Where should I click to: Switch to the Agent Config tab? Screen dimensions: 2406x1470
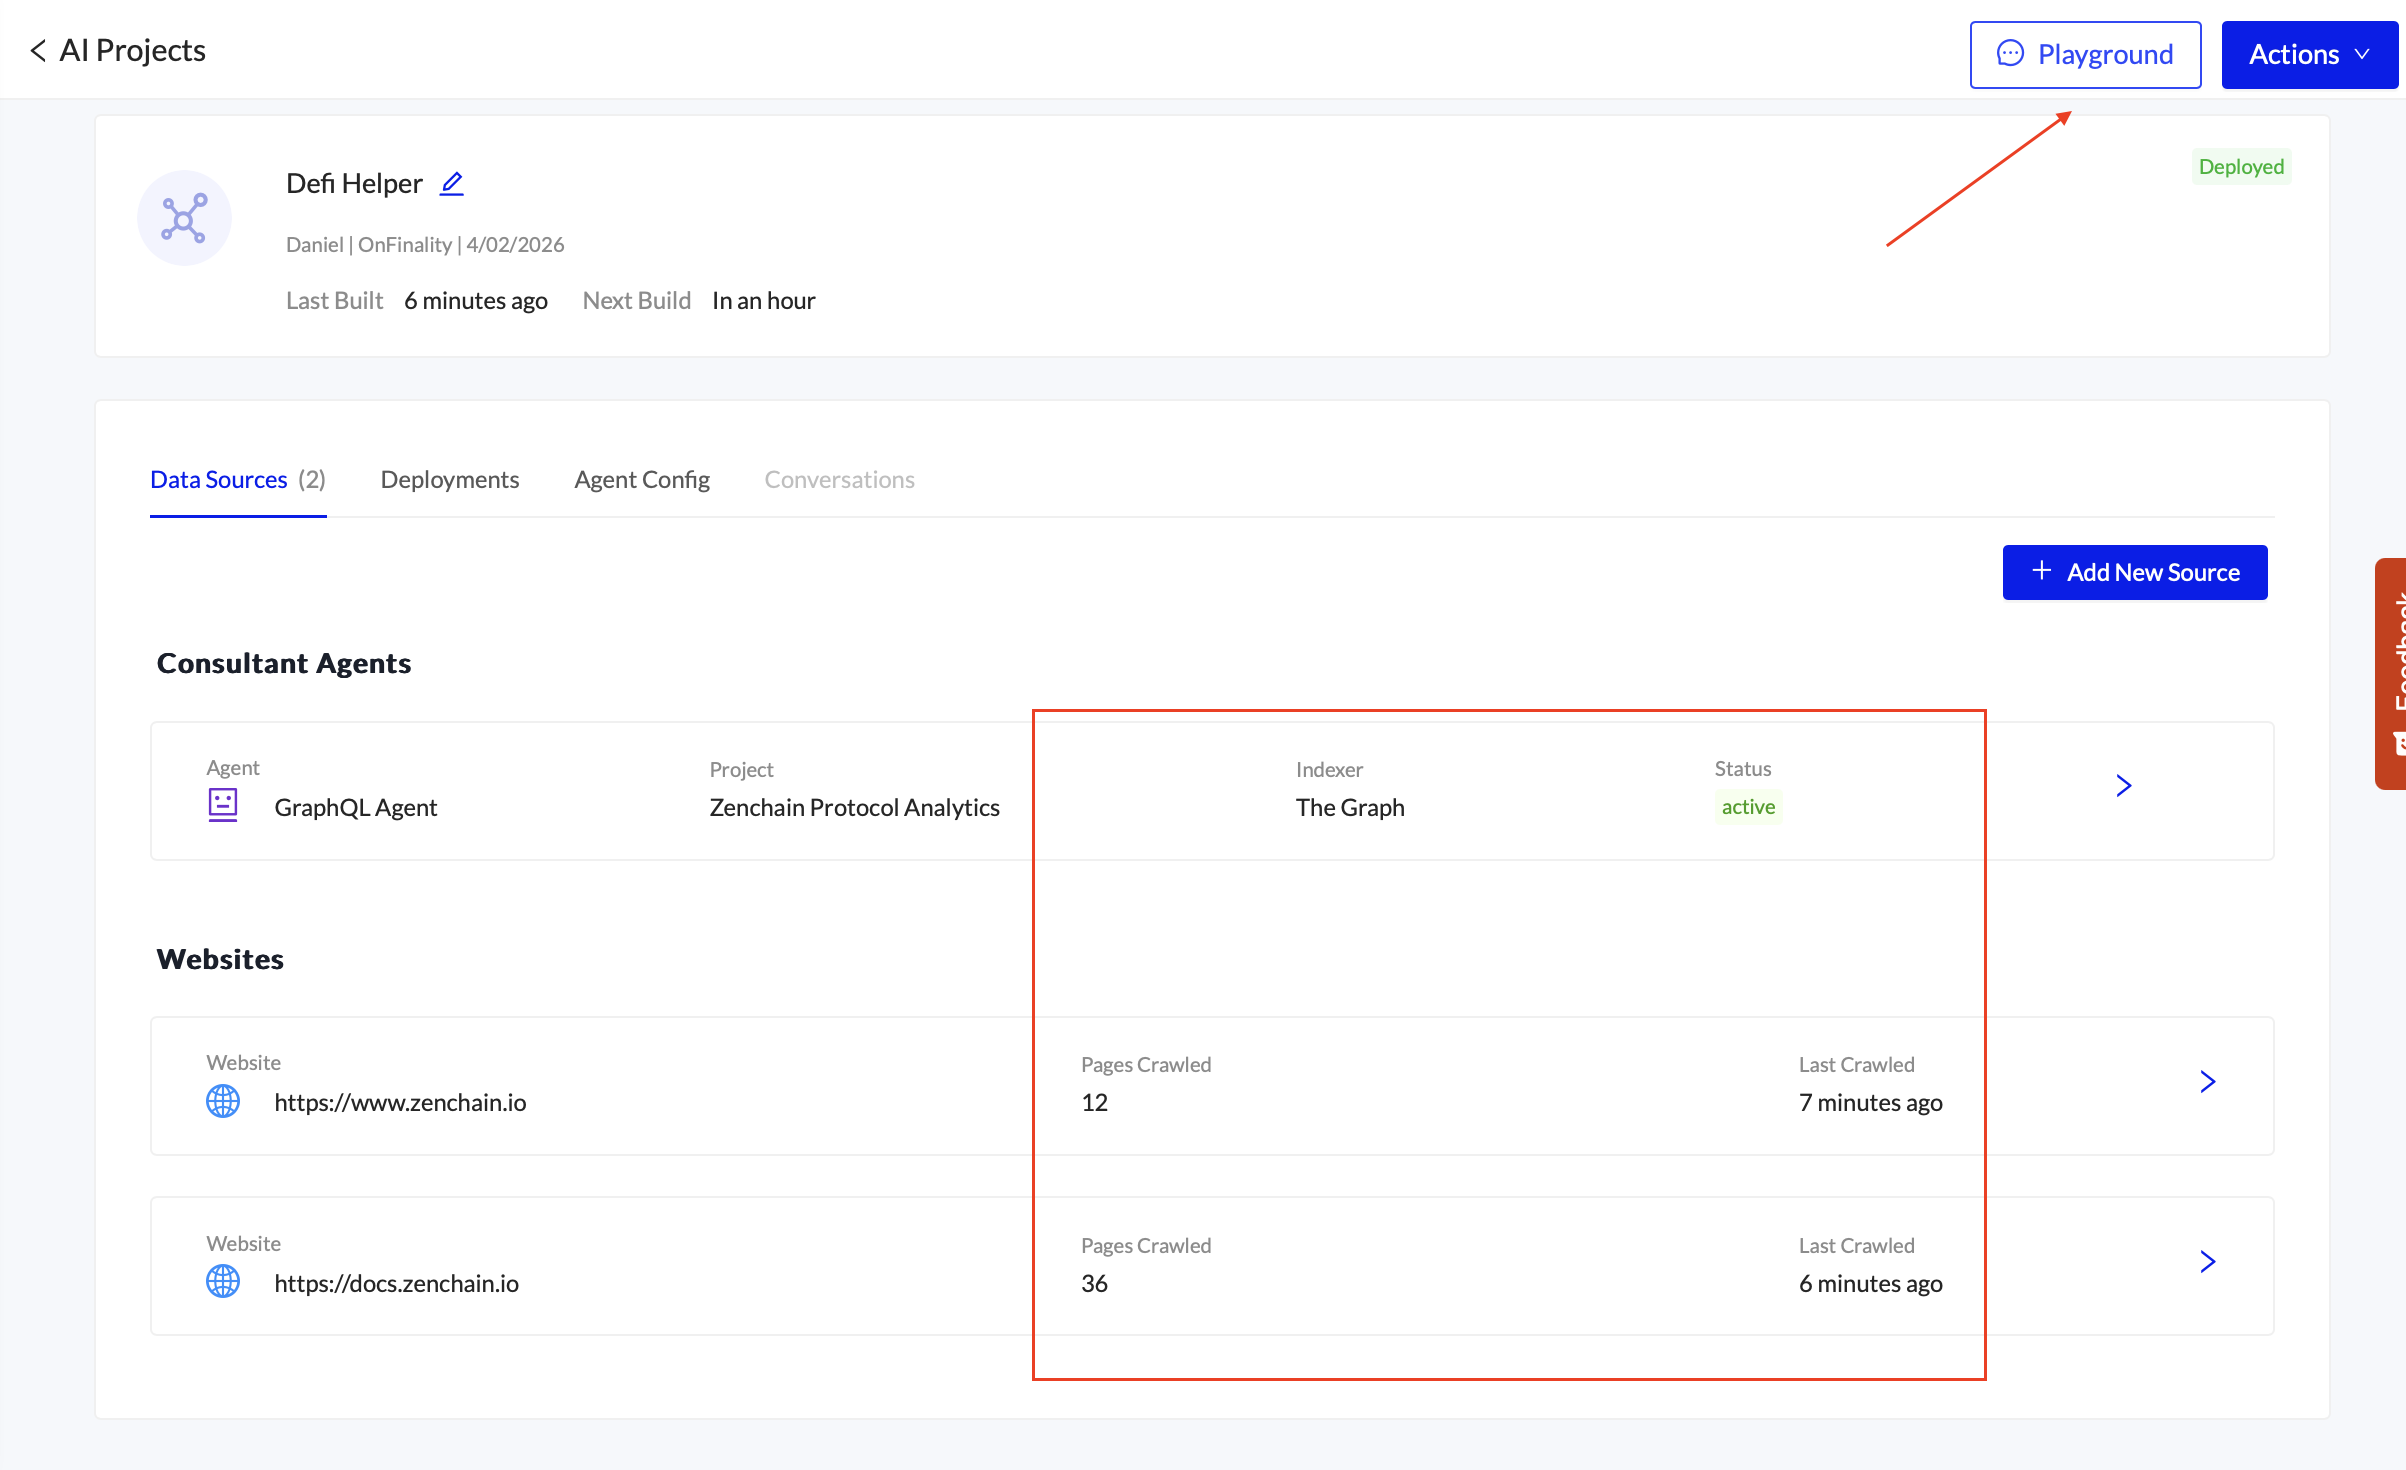coord(641,480)
